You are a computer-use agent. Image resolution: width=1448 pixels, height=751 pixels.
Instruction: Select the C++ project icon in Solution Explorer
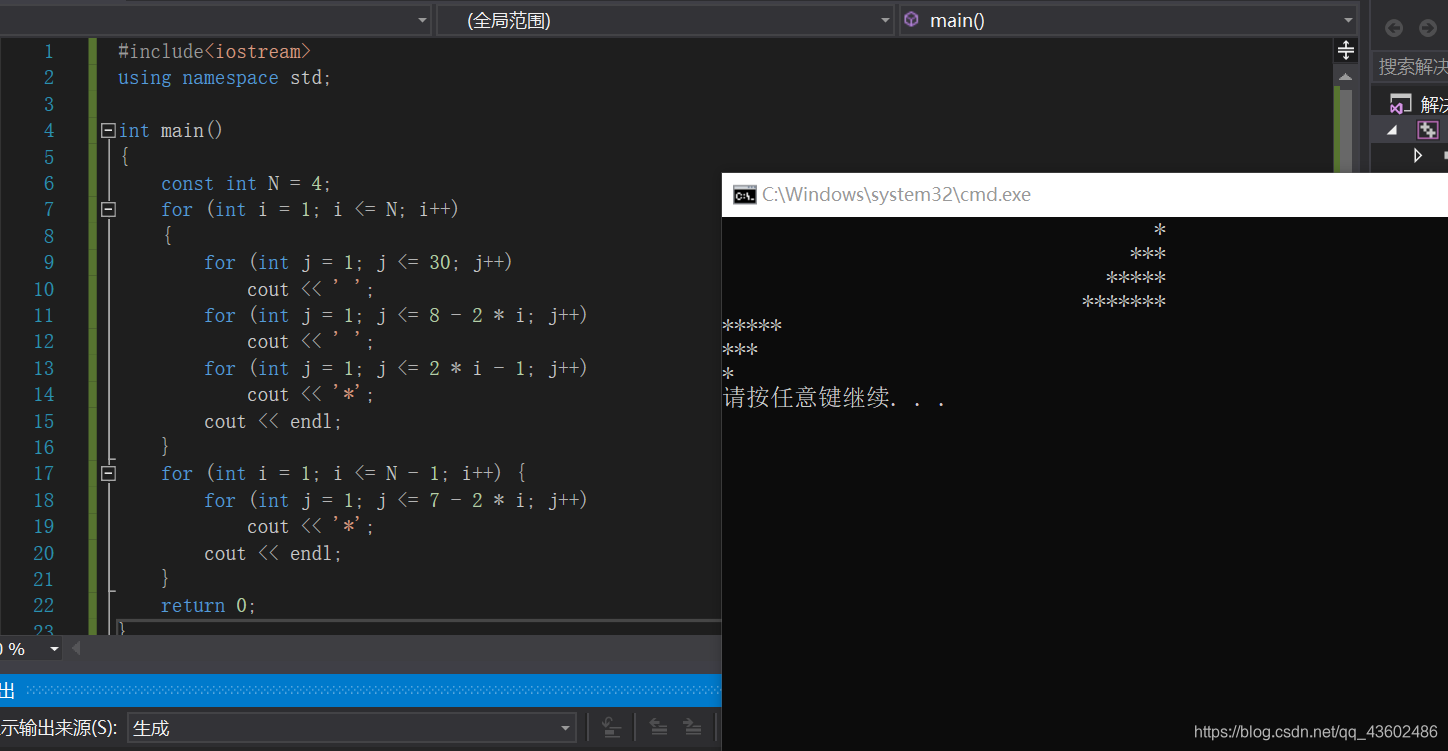[1428, 130]
